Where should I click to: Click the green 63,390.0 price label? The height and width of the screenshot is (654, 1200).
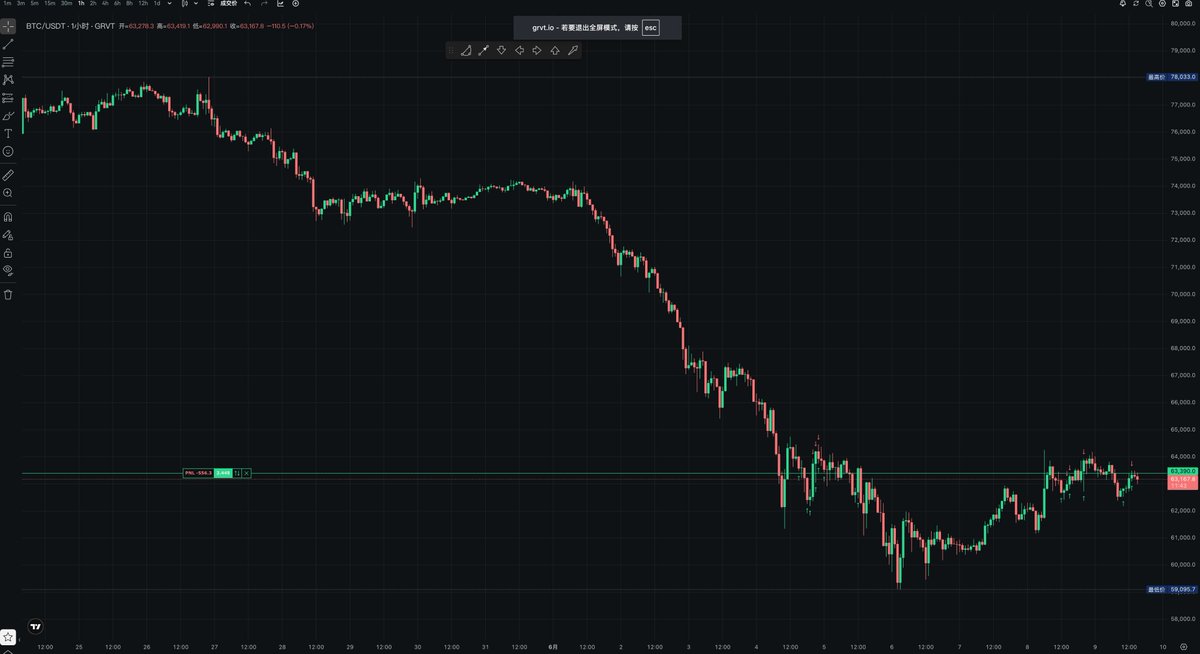[x=1182, y=471]
